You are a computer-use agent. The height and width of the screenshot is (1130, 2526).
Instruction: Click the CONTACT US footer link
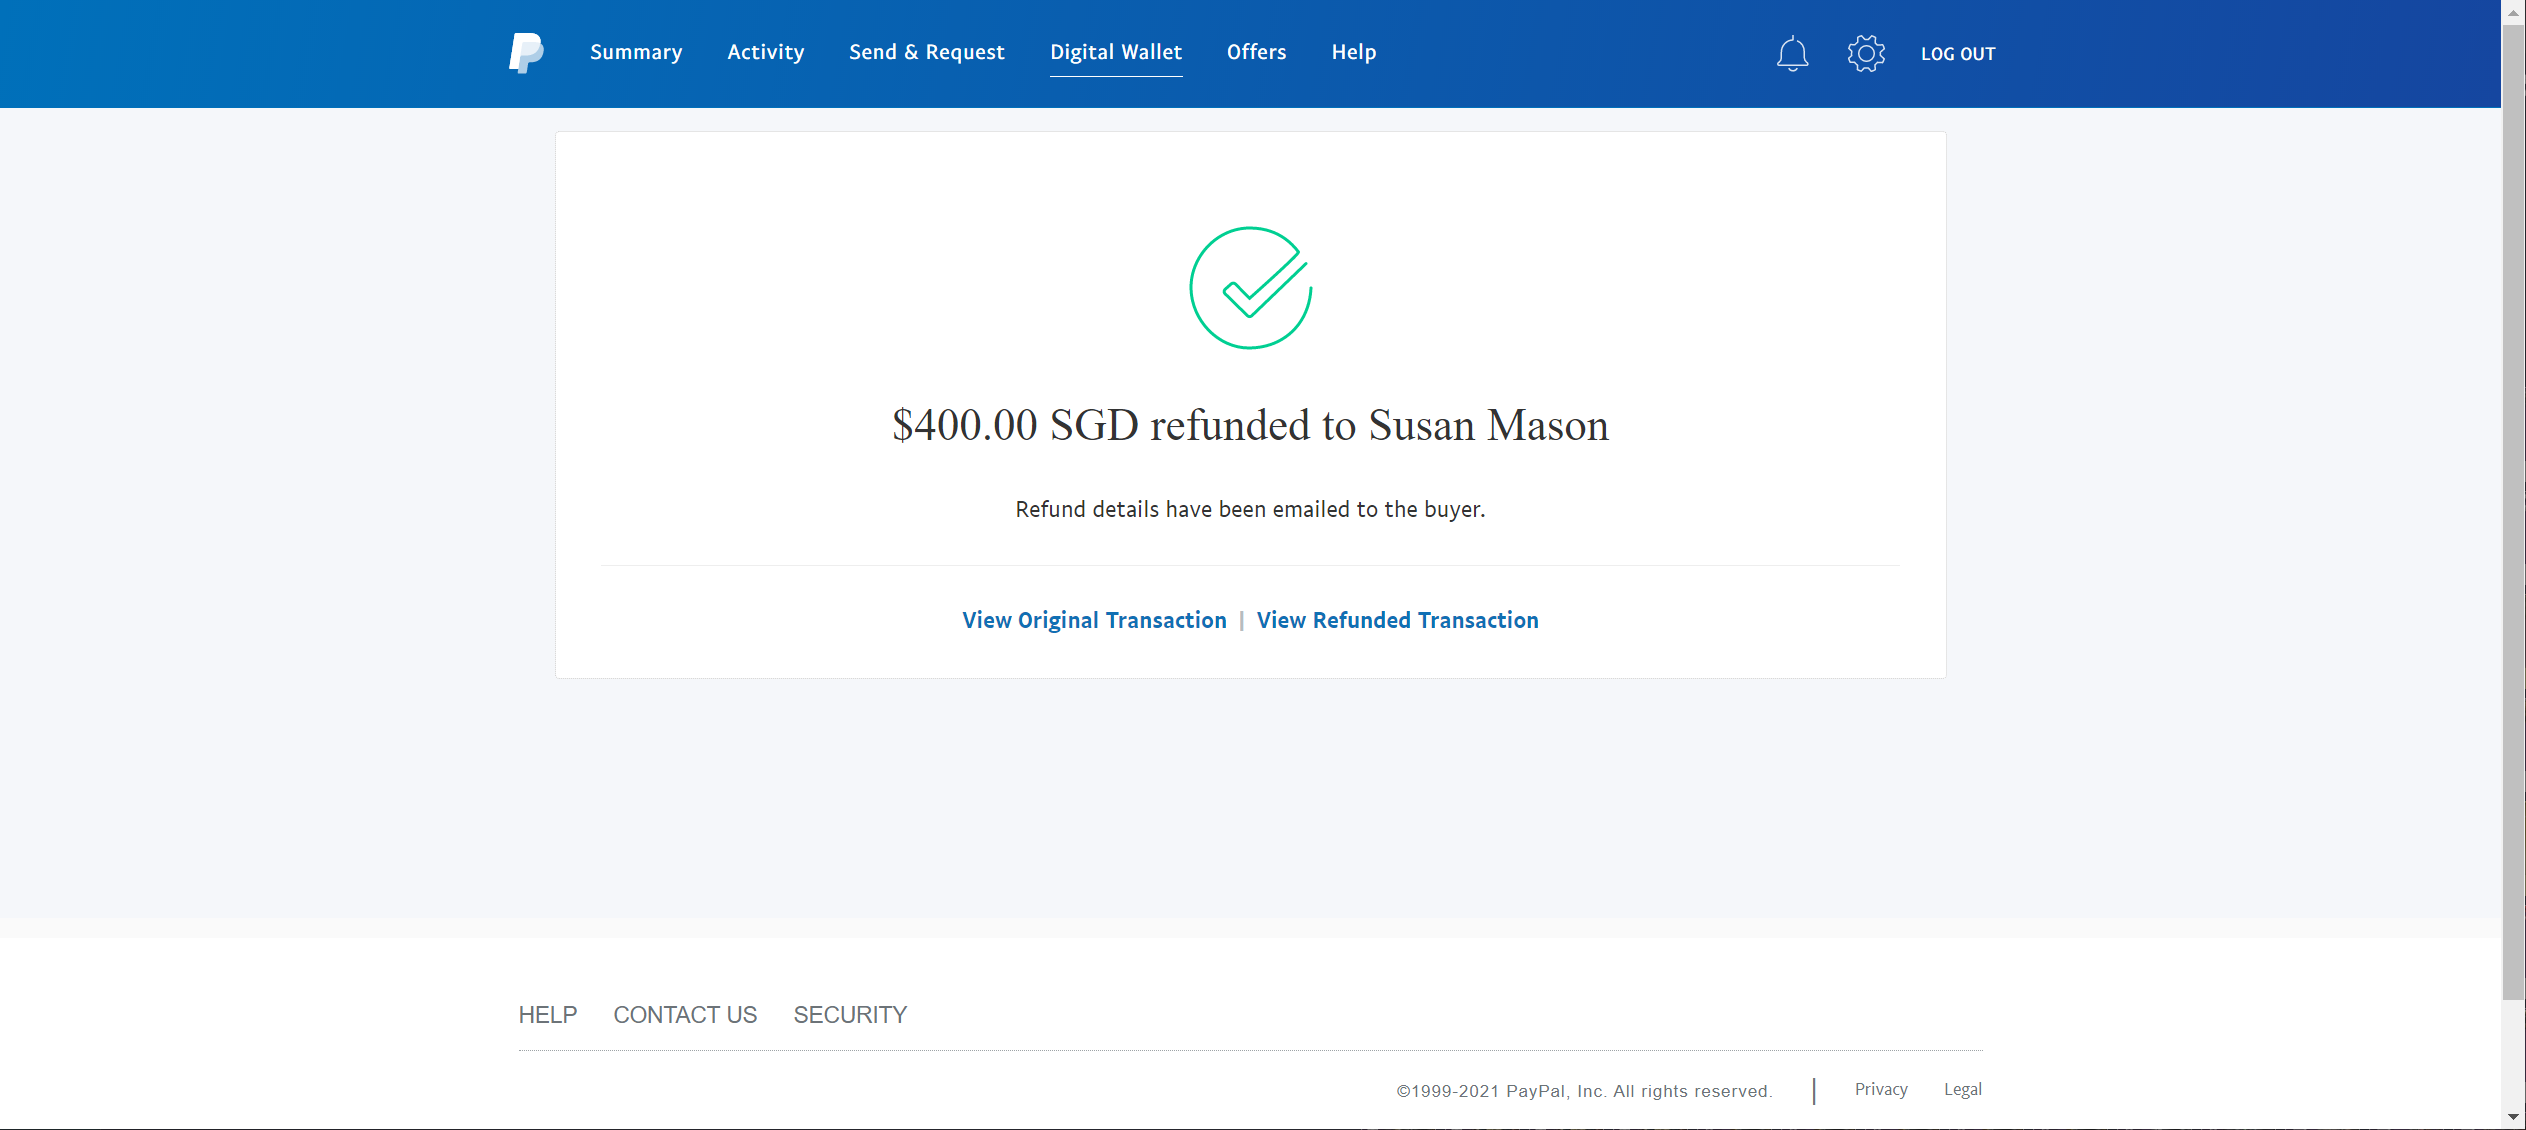(x=685, y=1015)
